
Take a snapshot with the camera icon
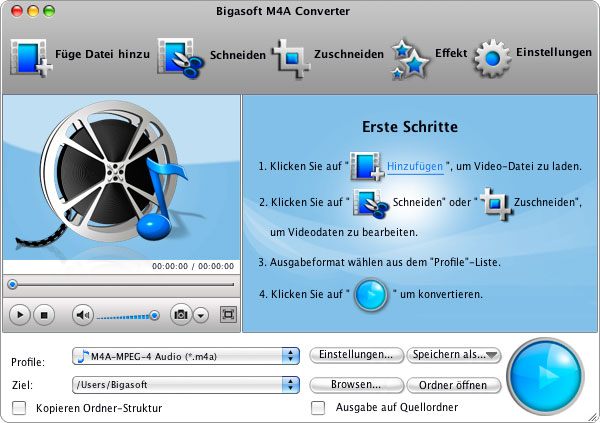click(x=181, y=315)
